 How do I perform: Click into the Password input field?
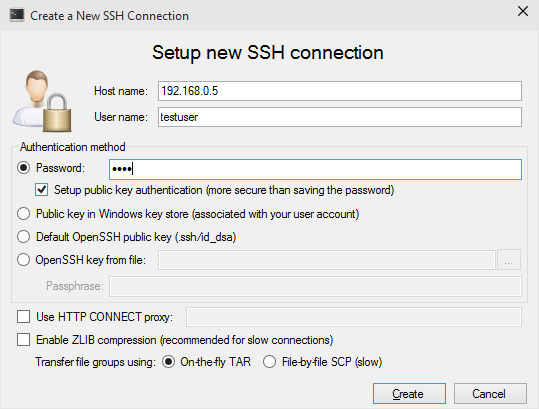(315, 169)
